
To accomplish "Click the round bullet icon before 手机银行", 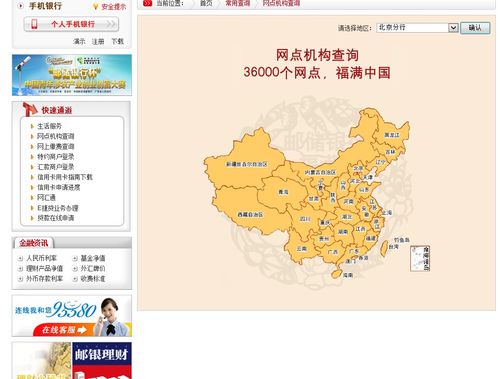I will coord(20,6).
